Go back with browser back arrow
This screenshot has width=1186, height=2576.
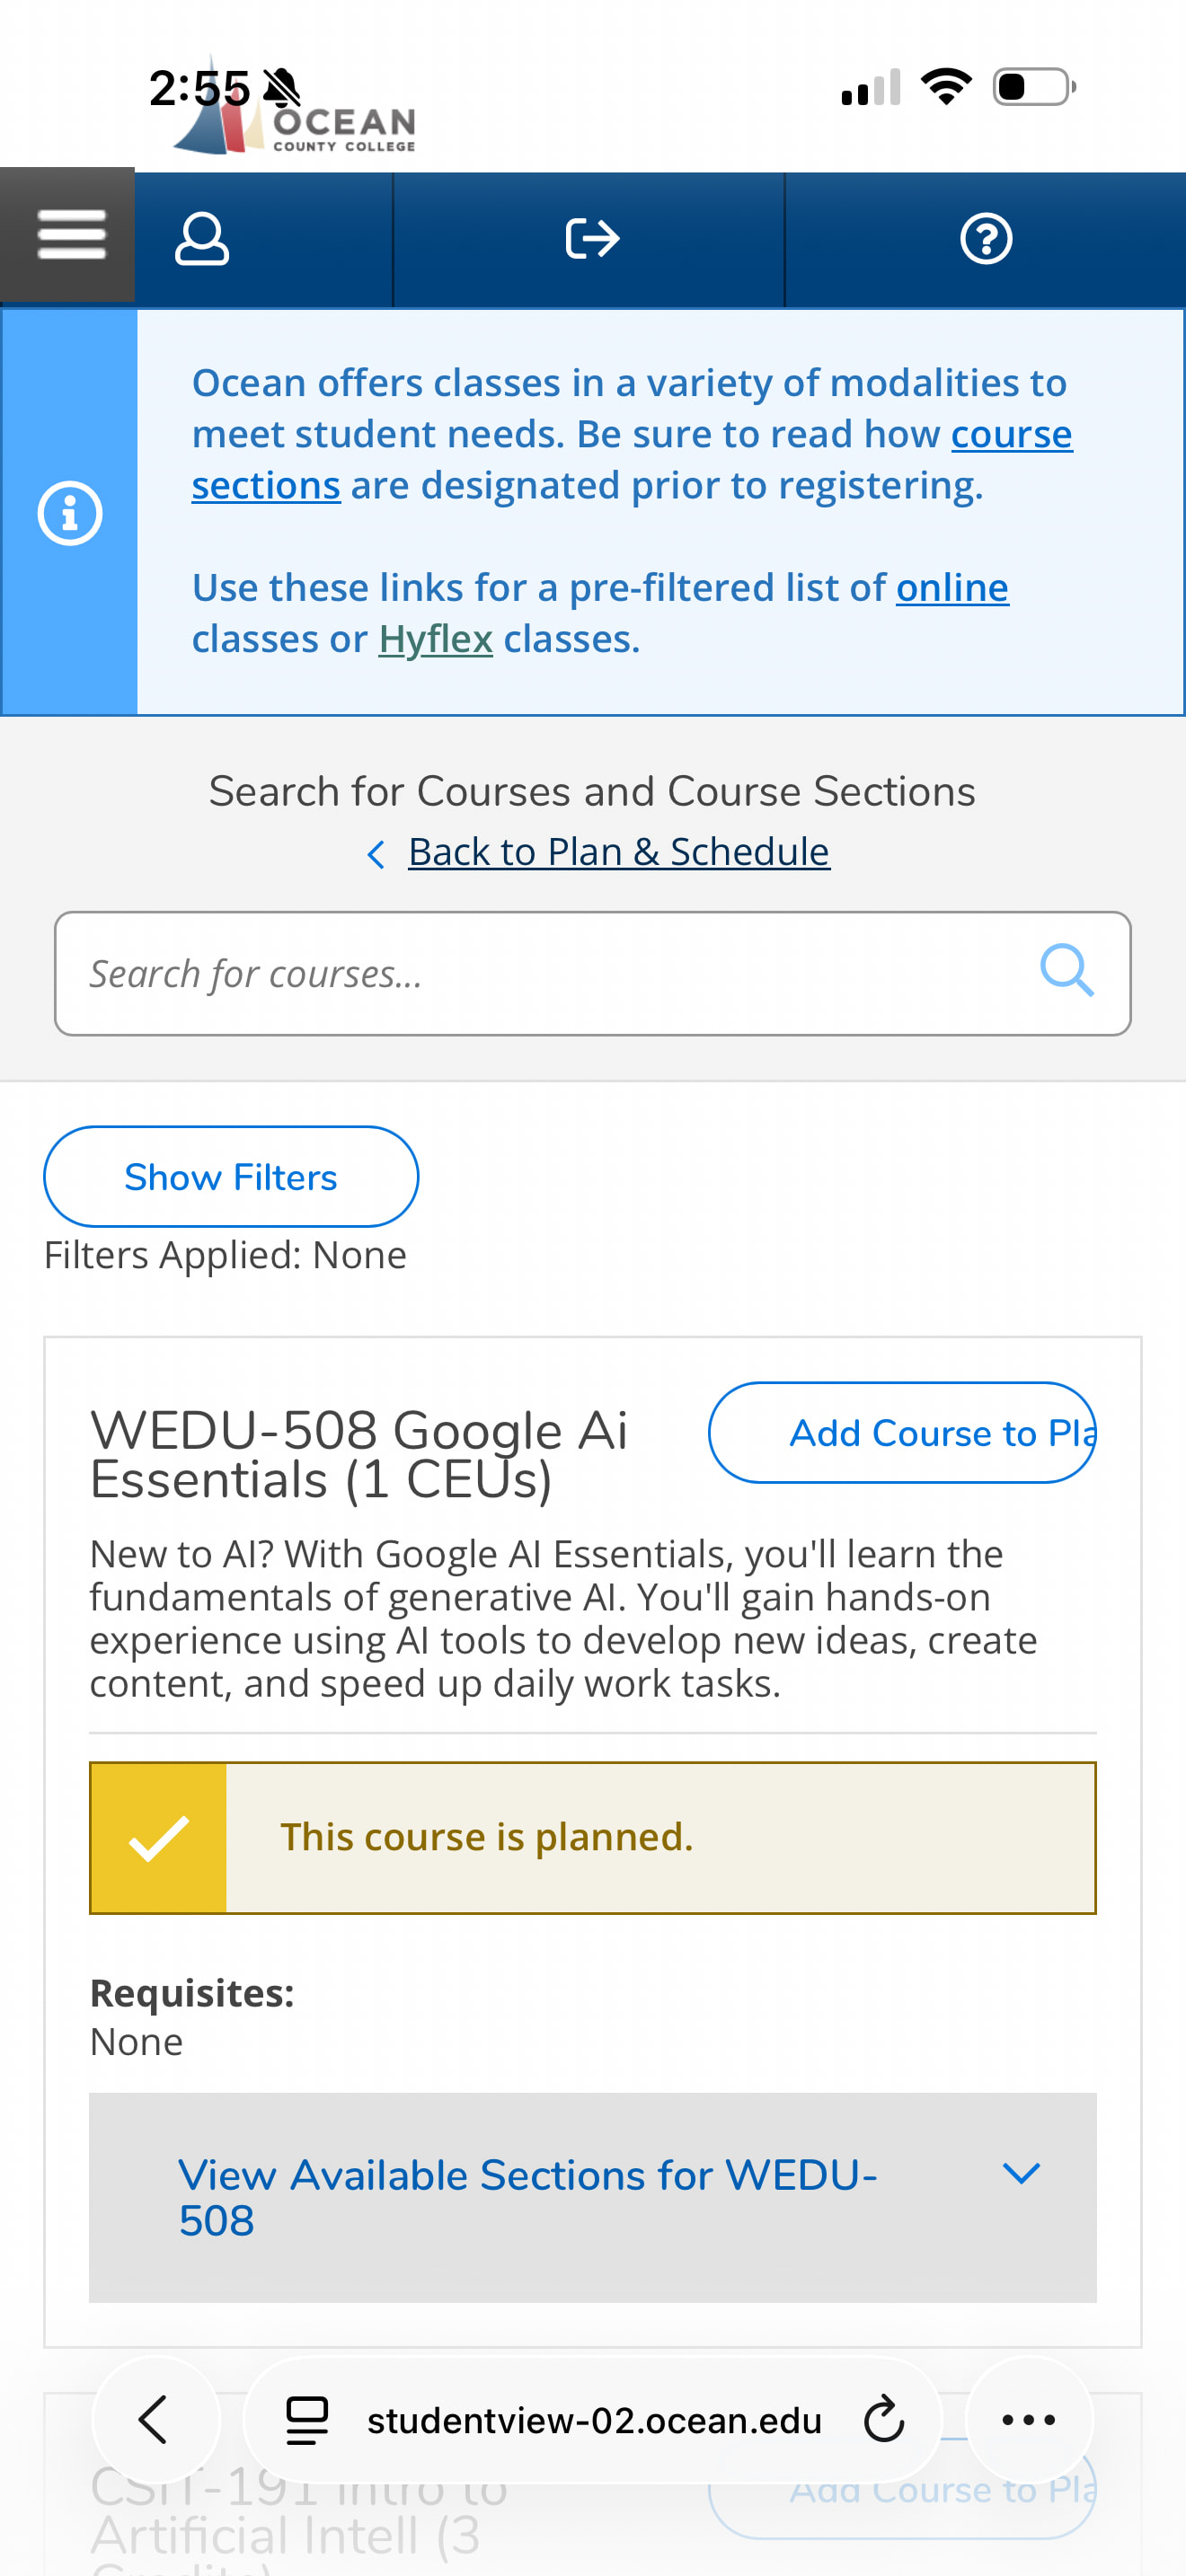tap(154, 2420)
